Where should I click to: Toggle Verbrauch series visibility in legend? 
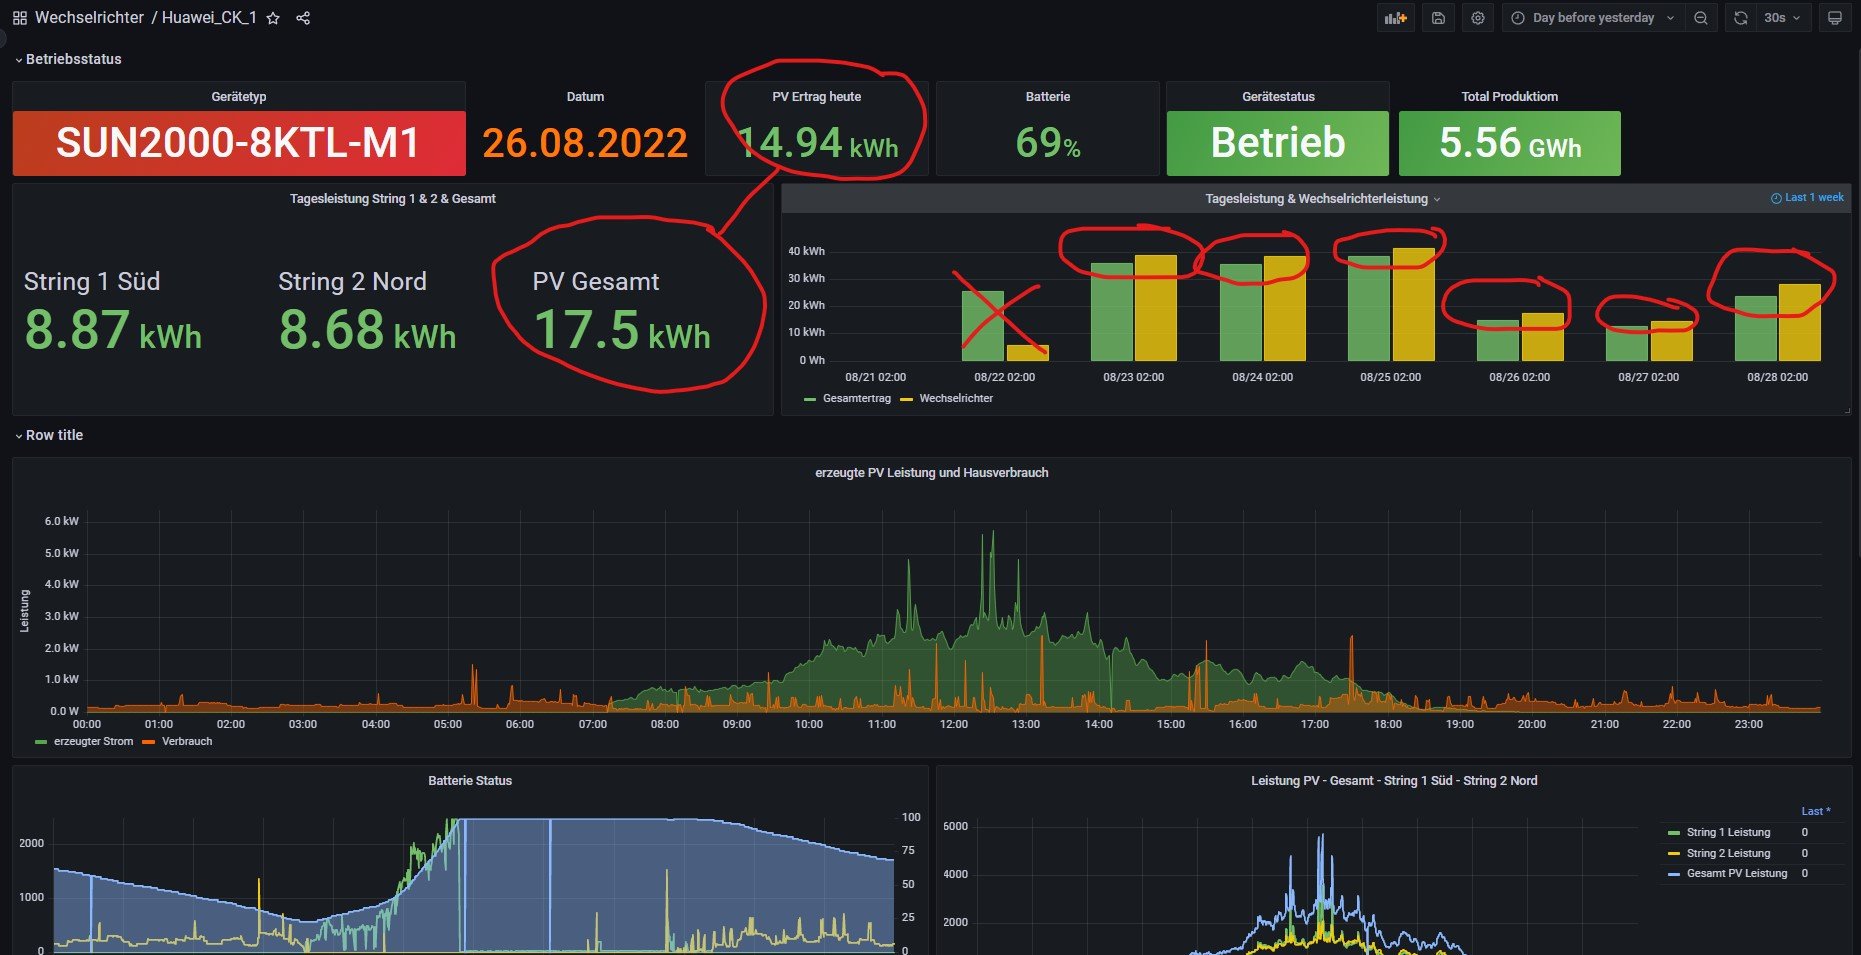(x=187, y=741)
